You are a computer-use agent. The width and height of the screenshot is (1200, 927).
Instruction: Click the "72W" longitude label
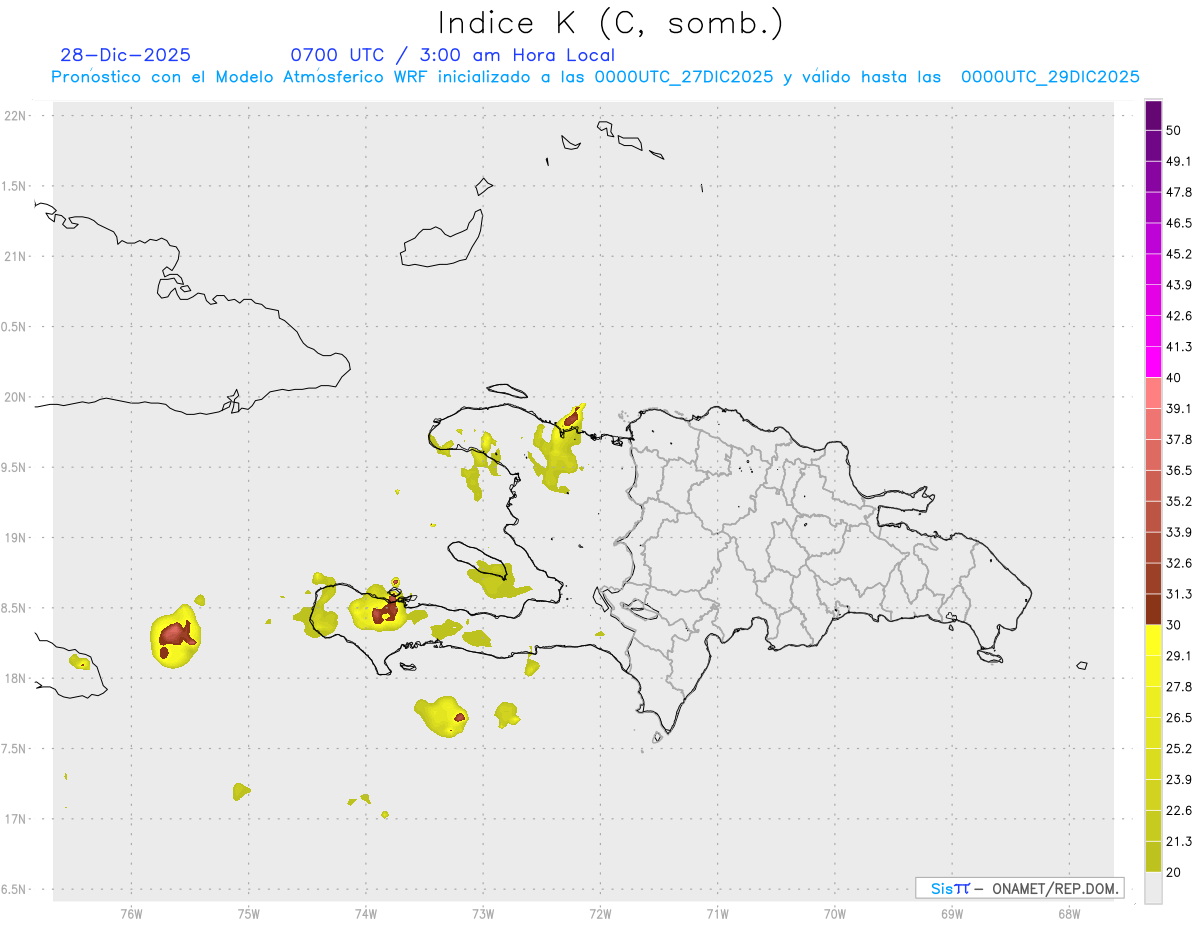[x=600, y=913]
